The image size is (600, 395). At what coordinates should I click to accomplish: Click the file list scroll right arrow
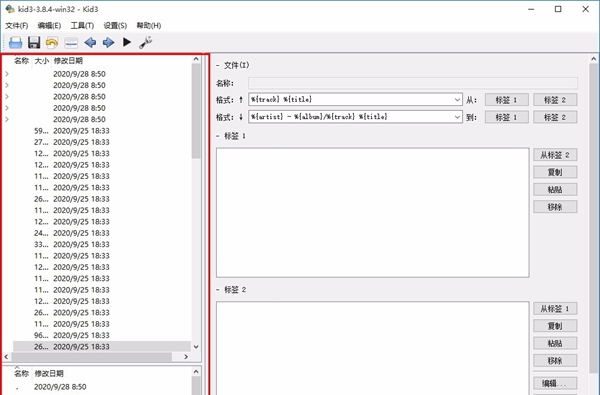(x=186, y=357)
